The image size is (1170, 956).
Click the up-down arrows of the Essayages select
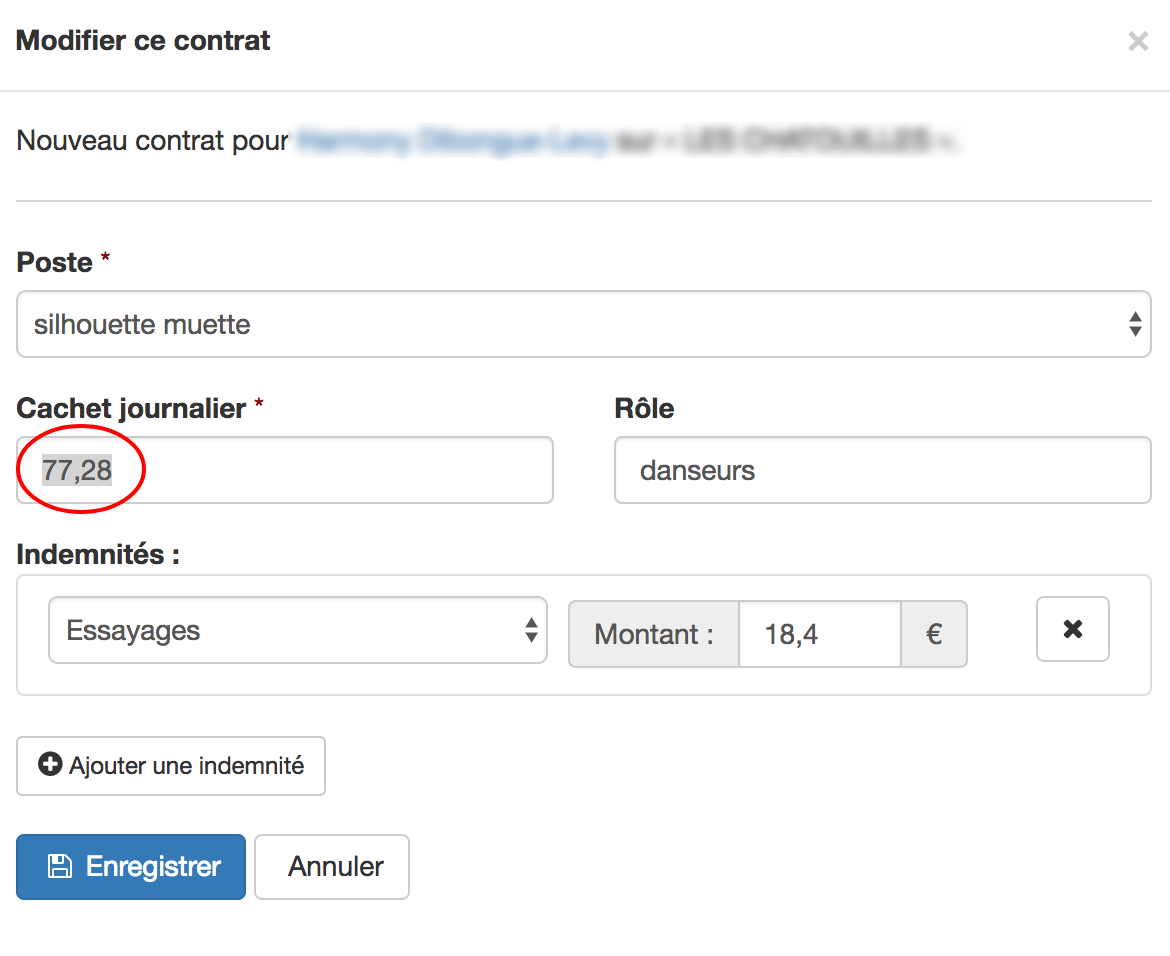pos(531,630)
